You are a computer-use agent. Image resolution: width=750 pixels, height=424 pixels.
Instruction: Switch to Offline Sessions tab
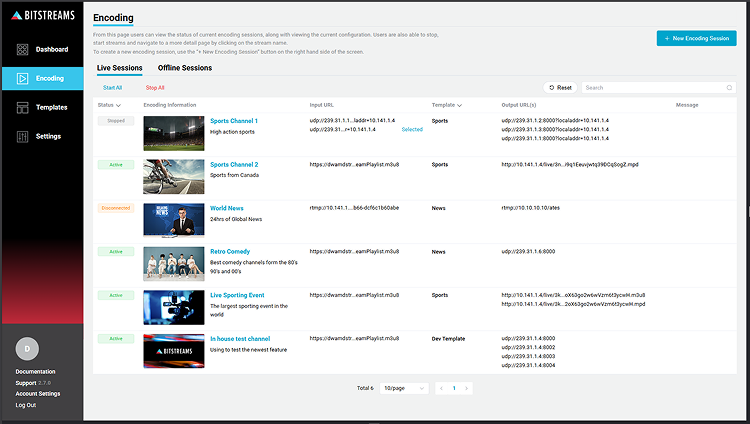point(185,68)
